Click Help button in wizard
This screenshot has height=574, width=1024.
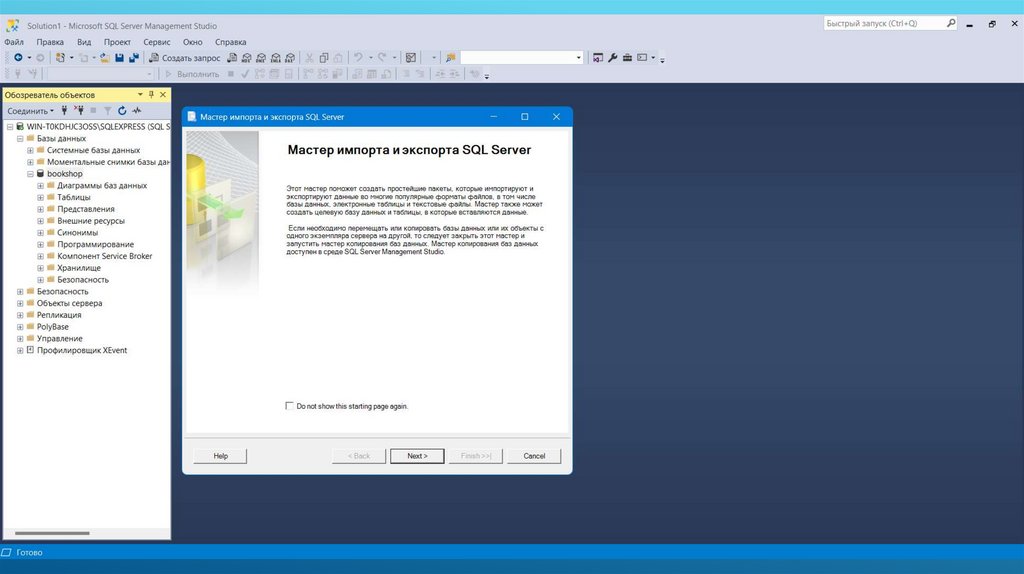221,456
